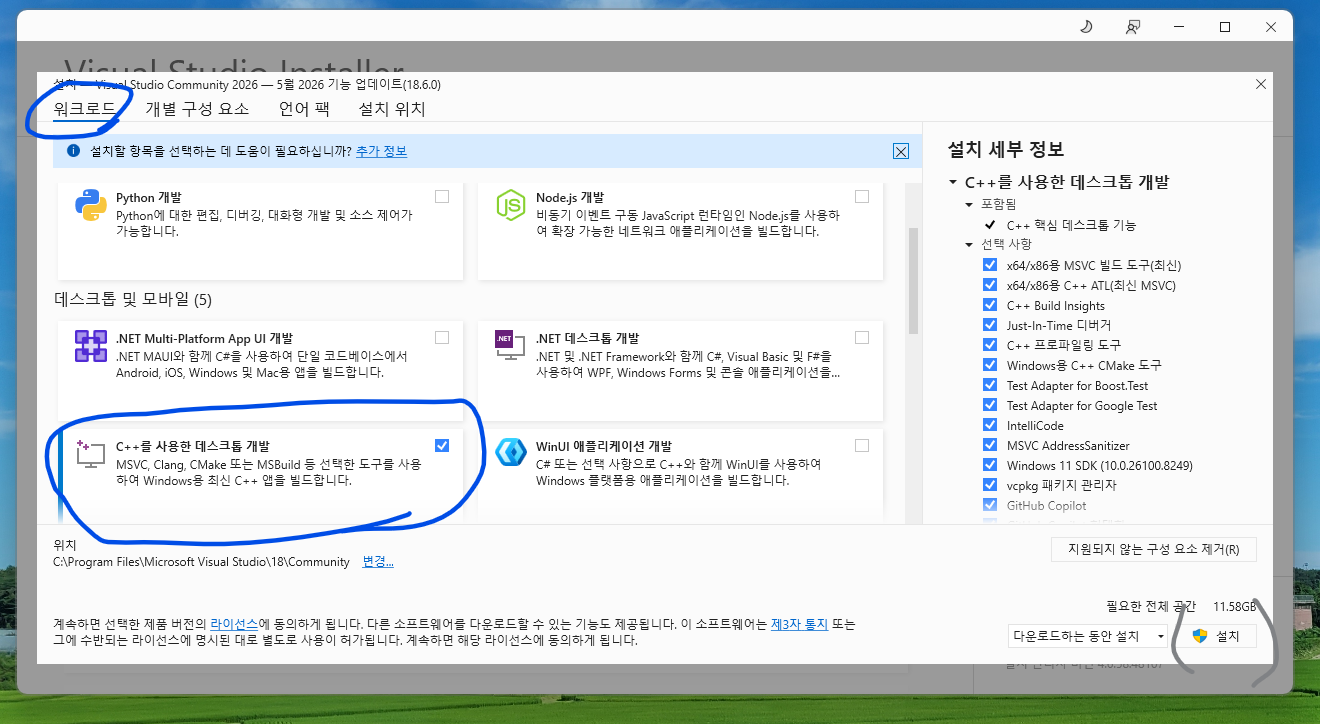Screen dimensions: 1320x724
Task: Toggle the dark theme moon icon
Action: tap(1086, 27)
